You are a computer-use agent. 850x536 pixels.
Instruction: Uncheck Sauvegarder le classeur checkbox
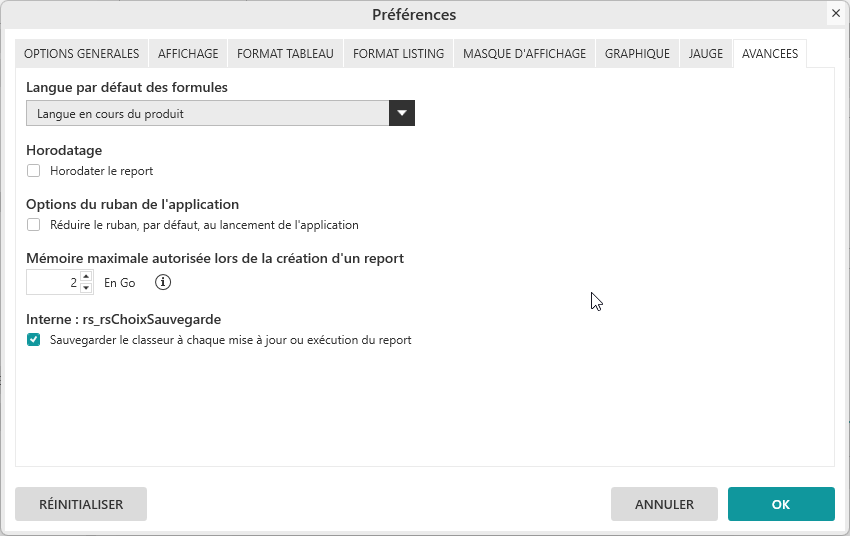click(x=34, y=340)
